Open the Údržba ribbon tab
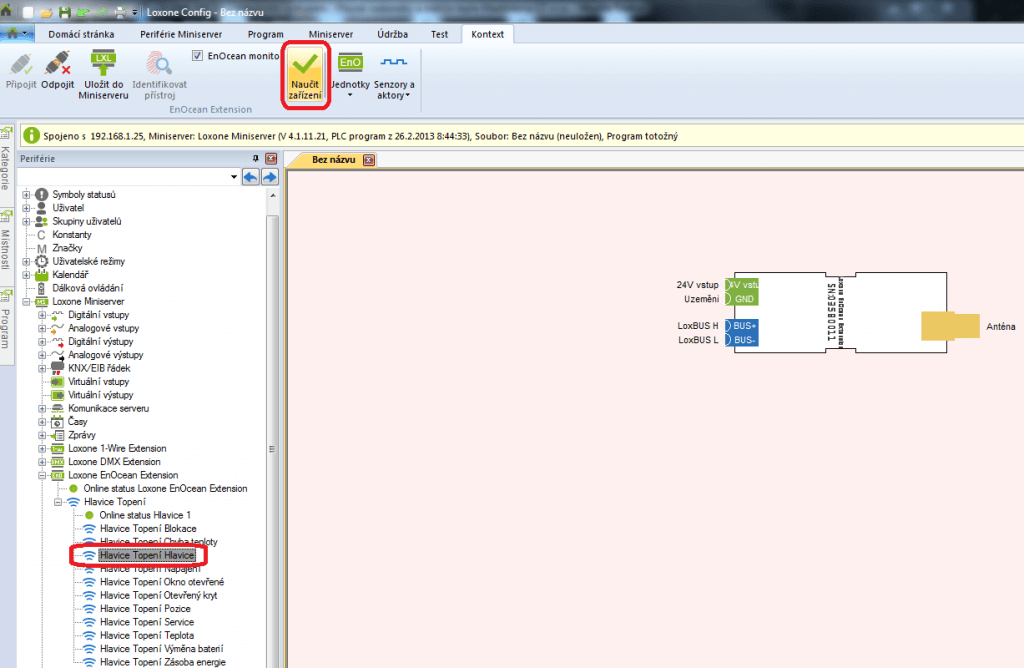The image size is (1024, 668). pos(392,34)
